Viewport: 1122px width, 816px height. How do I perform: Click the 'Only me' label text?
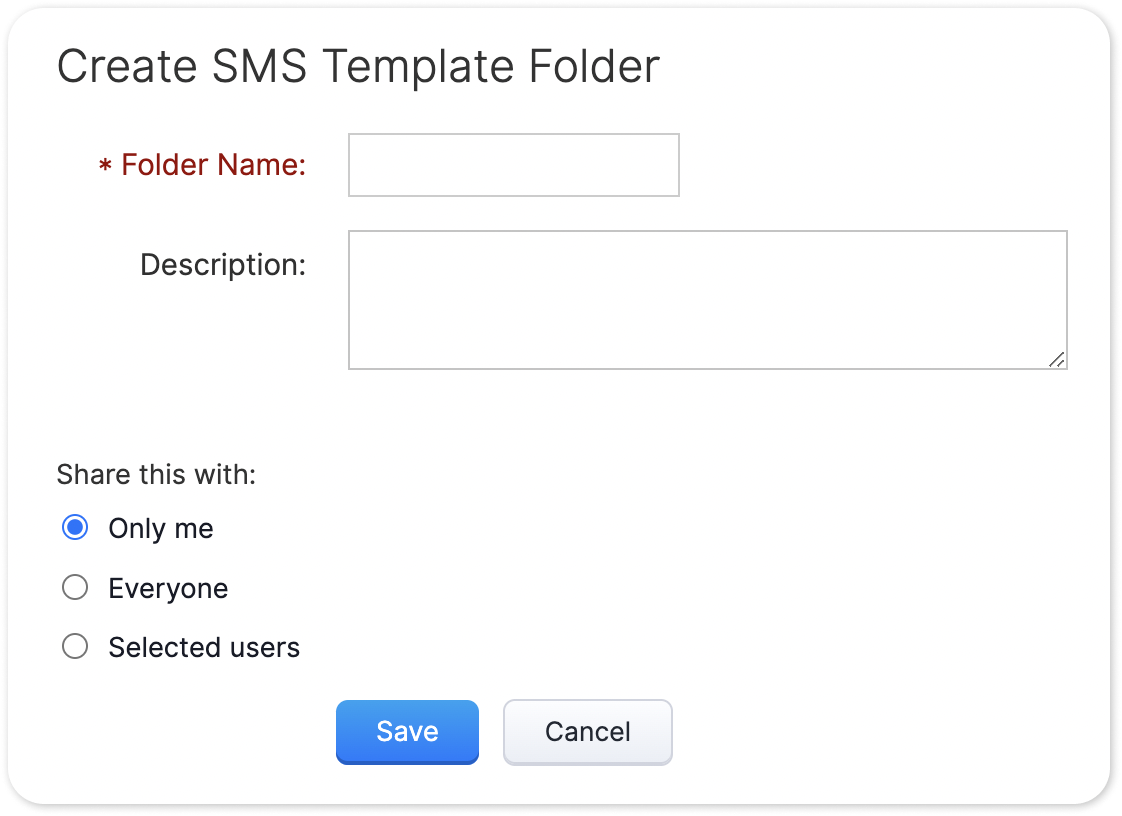click(x=161, y=528)
